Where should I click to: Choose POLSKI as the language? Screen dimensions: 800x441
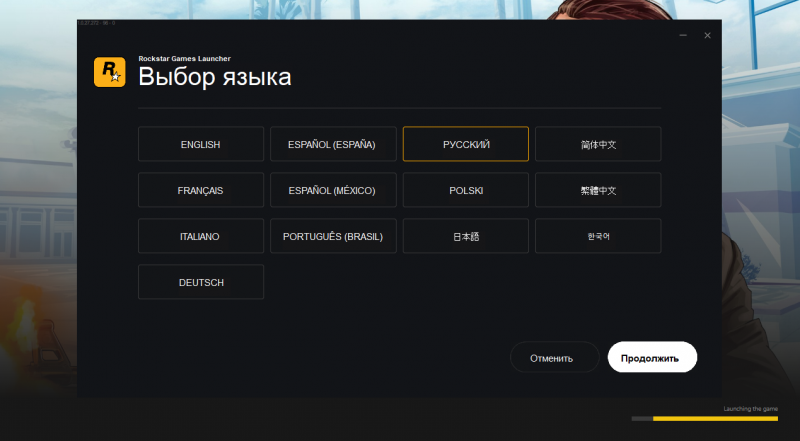point(466,190)
